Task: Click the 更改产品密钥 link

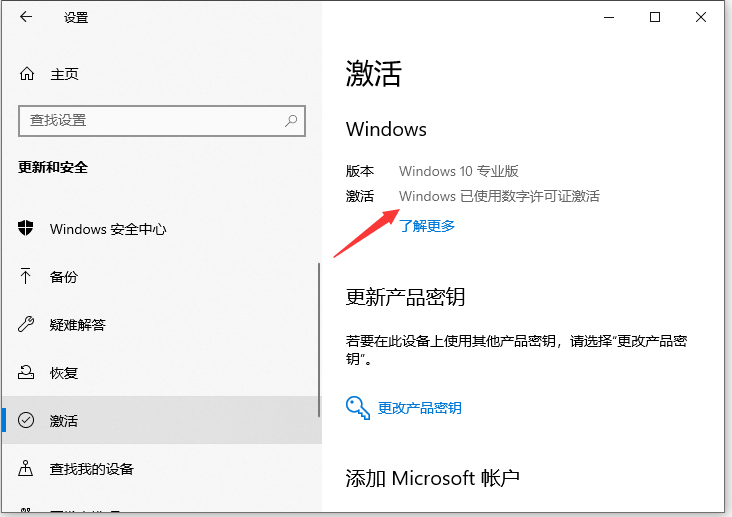Action: pyautogui.click(x=420, y=408)
